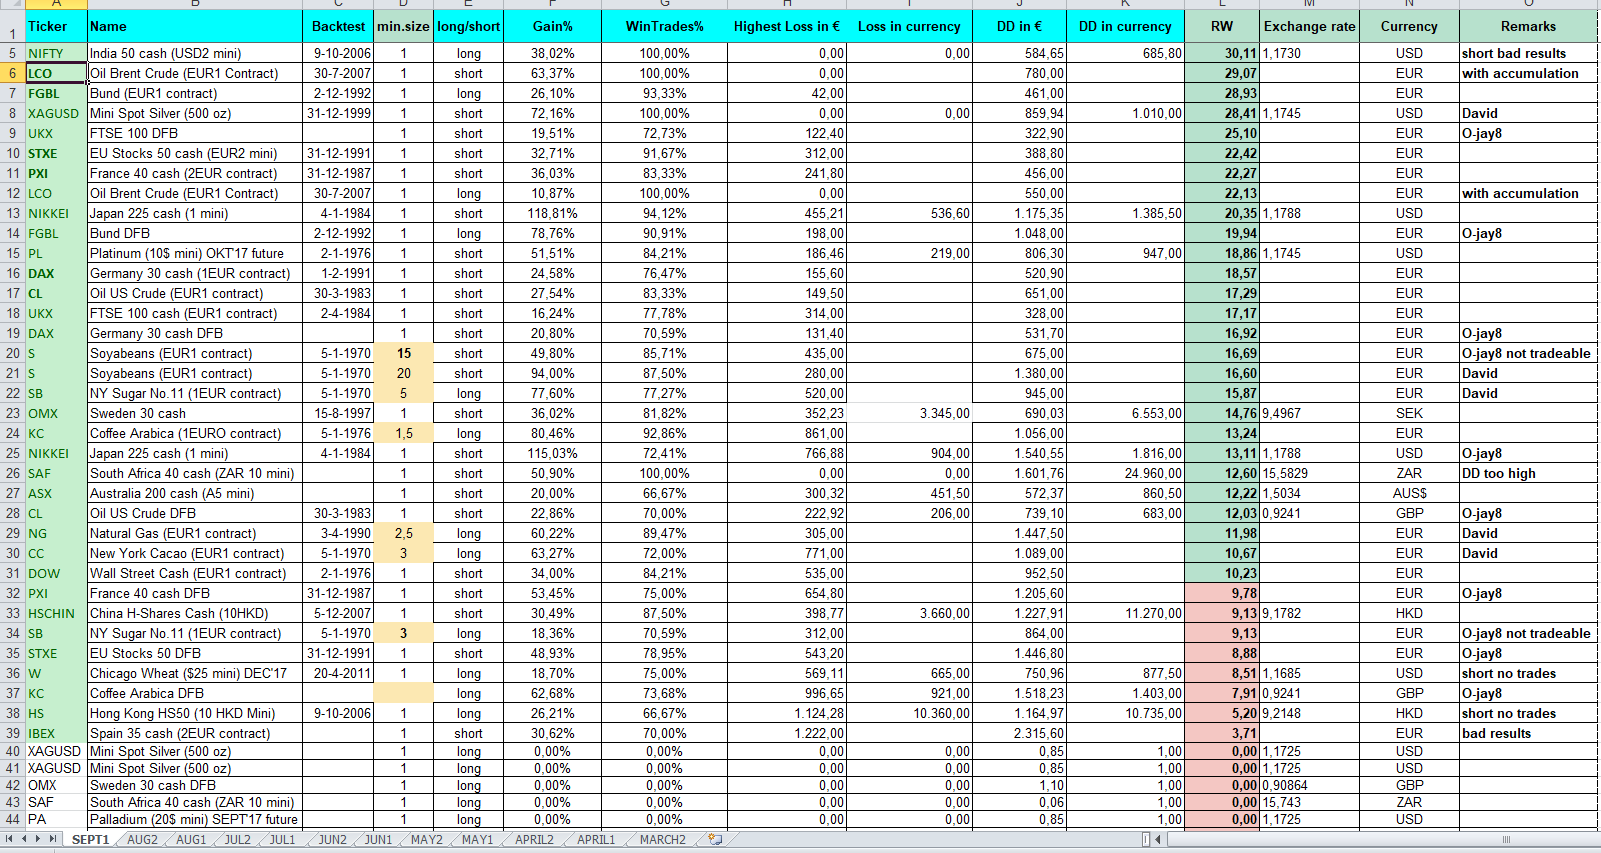Click the 'bad results' remark cell
Image resolution: width=1601 pixels, height=853 pixels.
tap(1528, 733)
